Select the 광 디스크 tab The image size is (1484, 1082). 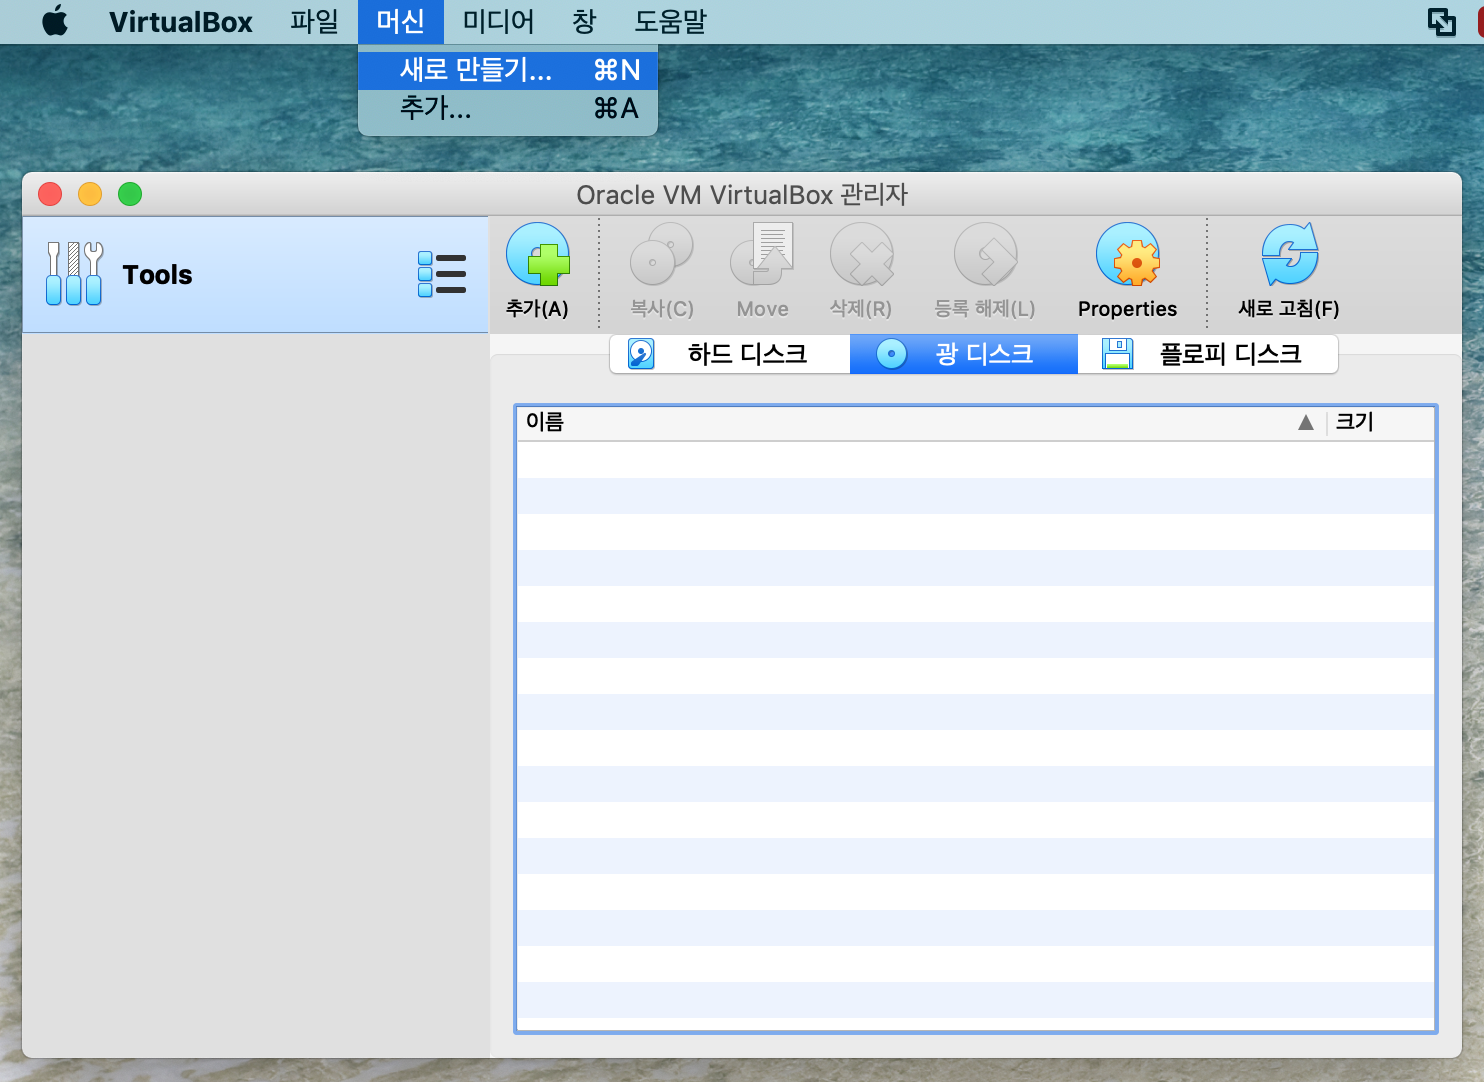[964, 354]
